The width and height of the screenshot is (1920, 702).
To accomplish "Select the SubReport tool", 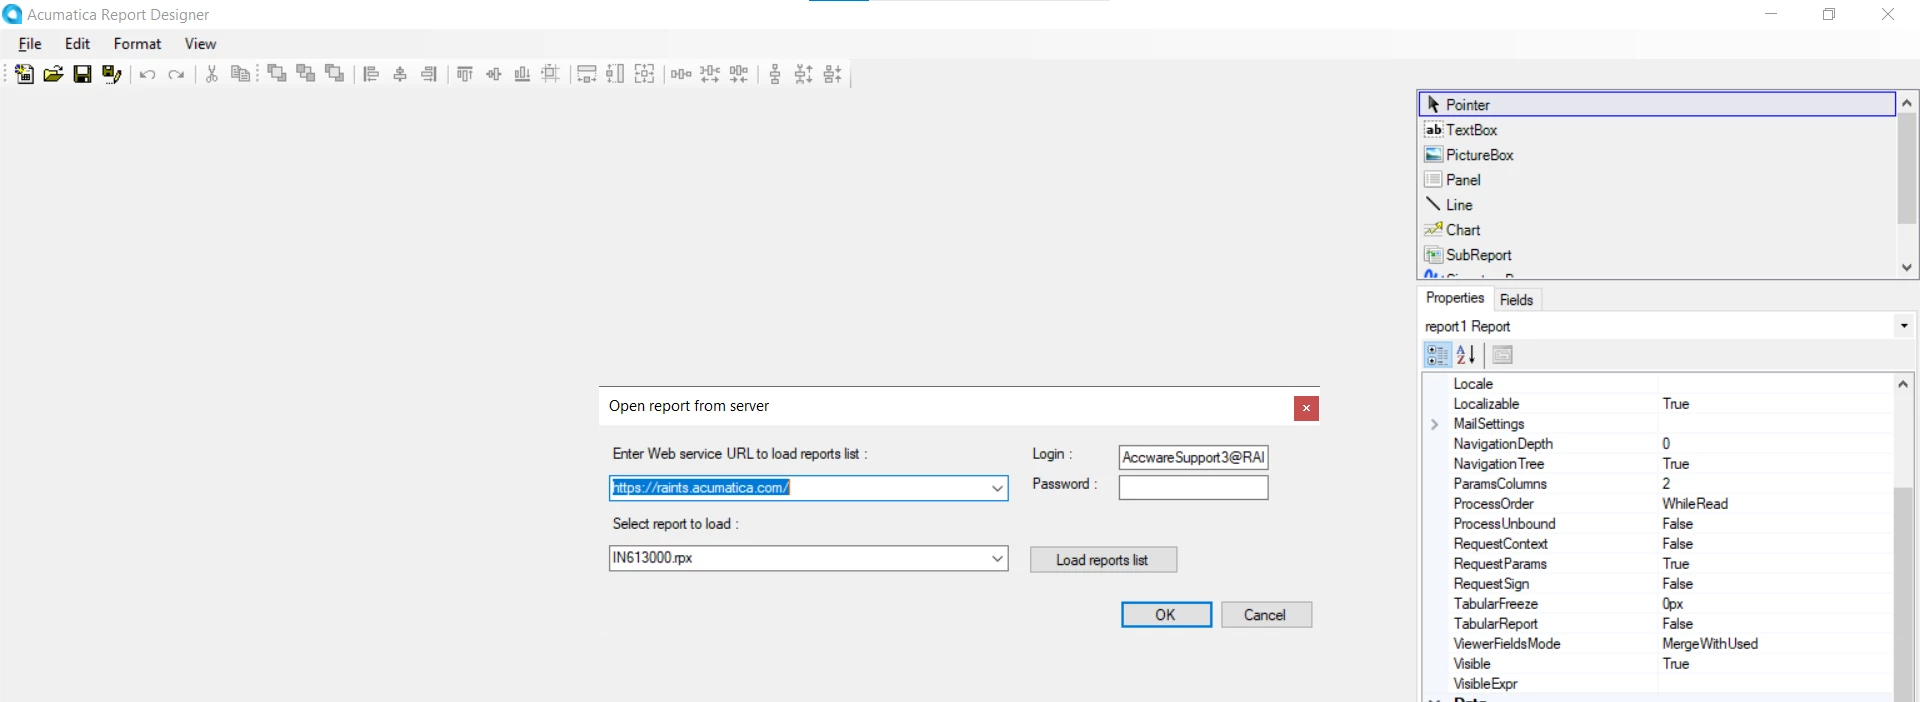I will [x=1657, y=255].
